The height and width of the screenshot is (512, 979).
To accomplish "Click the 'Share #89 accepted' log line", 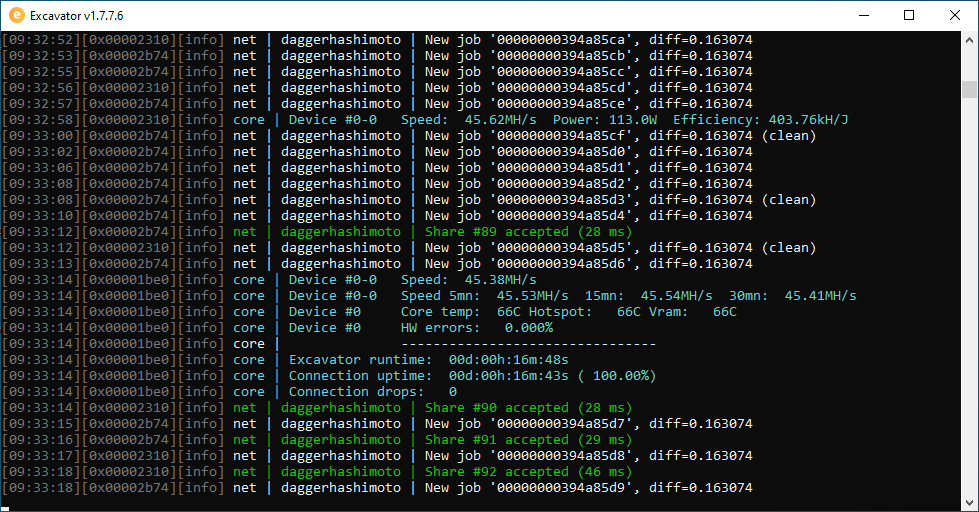I will (528, 232).
